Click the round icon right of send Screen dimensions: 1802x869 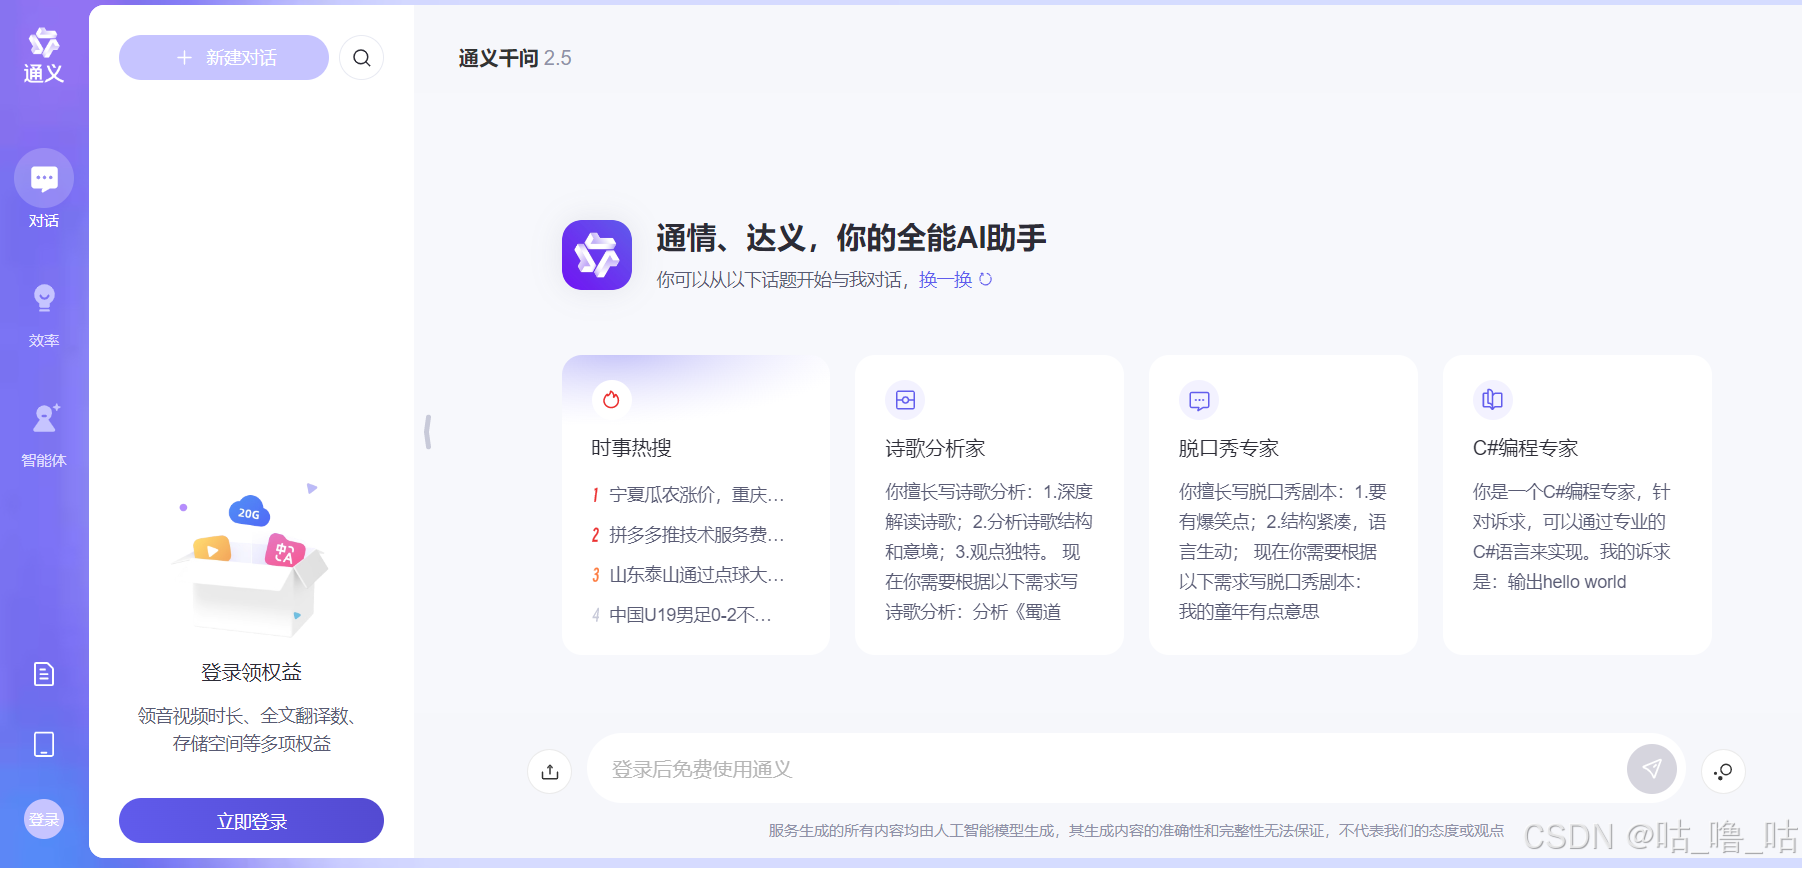tap(1723, 771)
